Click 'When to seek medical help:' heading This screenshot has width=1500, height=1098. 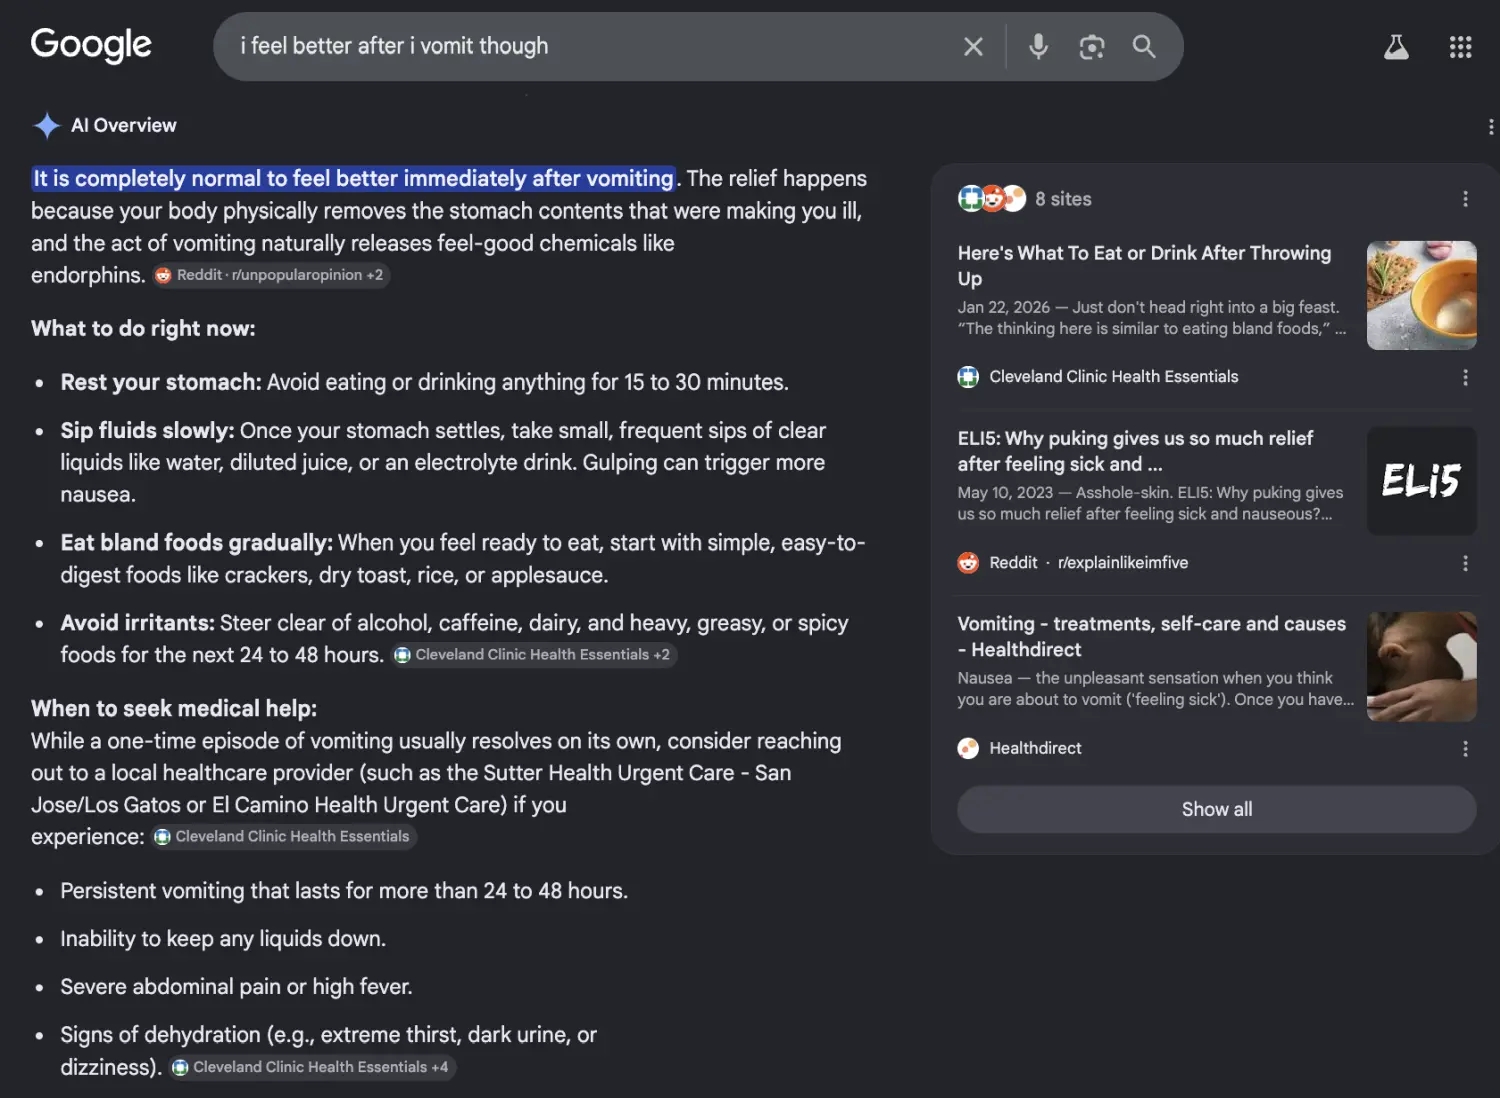174,709
